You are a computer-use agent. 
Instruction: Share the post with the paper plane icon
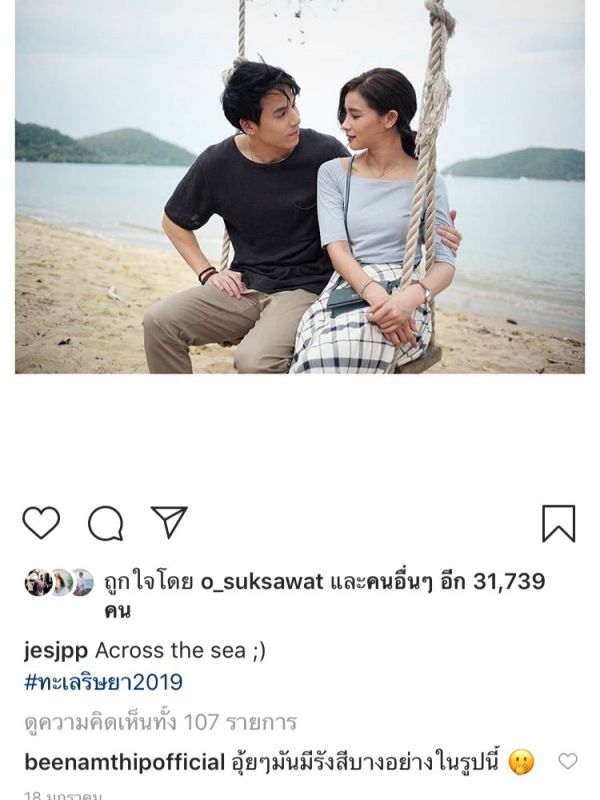[169, 522]
